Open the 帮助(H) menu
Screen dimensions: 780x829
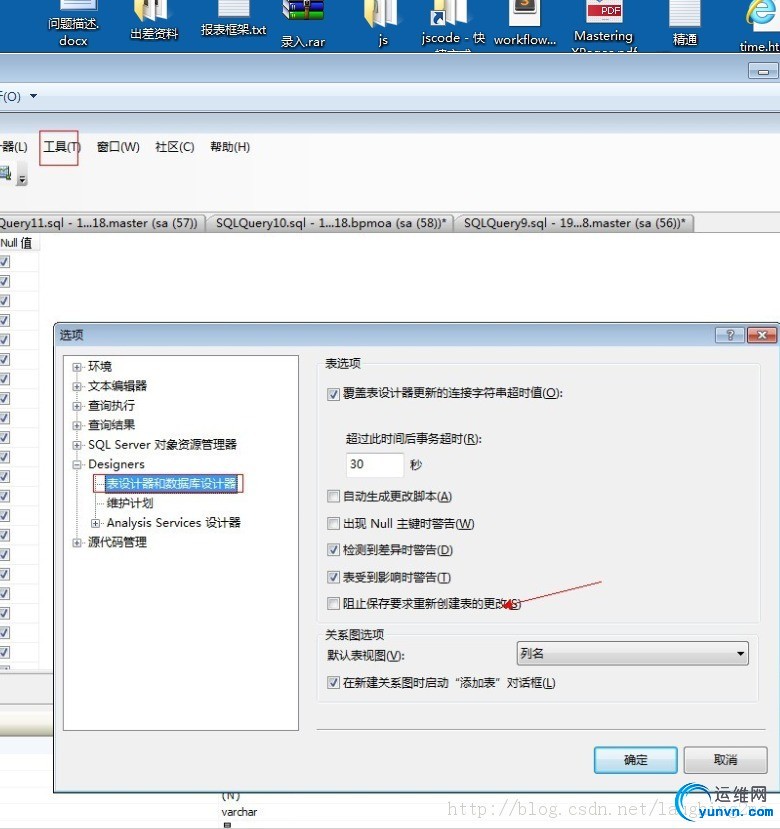click(x=230, y=147)
